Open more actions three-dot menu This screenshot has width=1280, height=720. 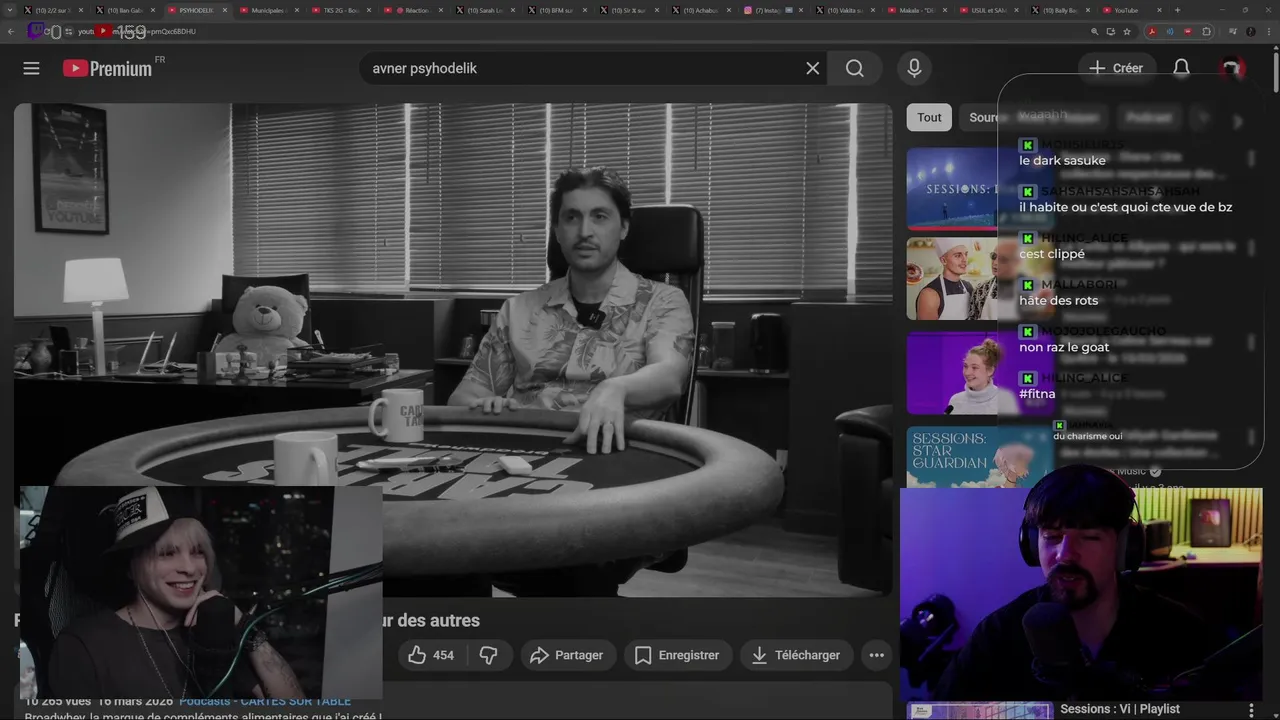click(x=876, y=655)
